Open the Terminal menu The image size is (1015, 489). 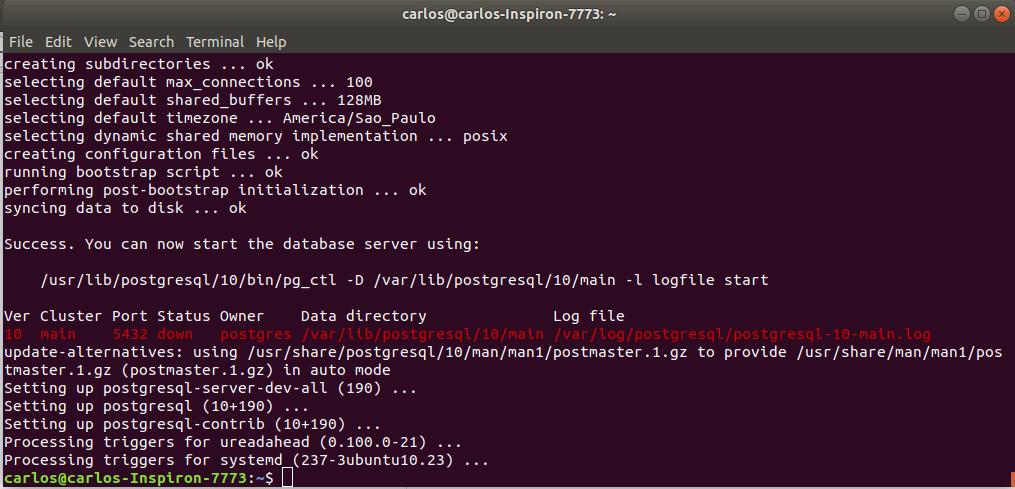click(x=215, y=42)
